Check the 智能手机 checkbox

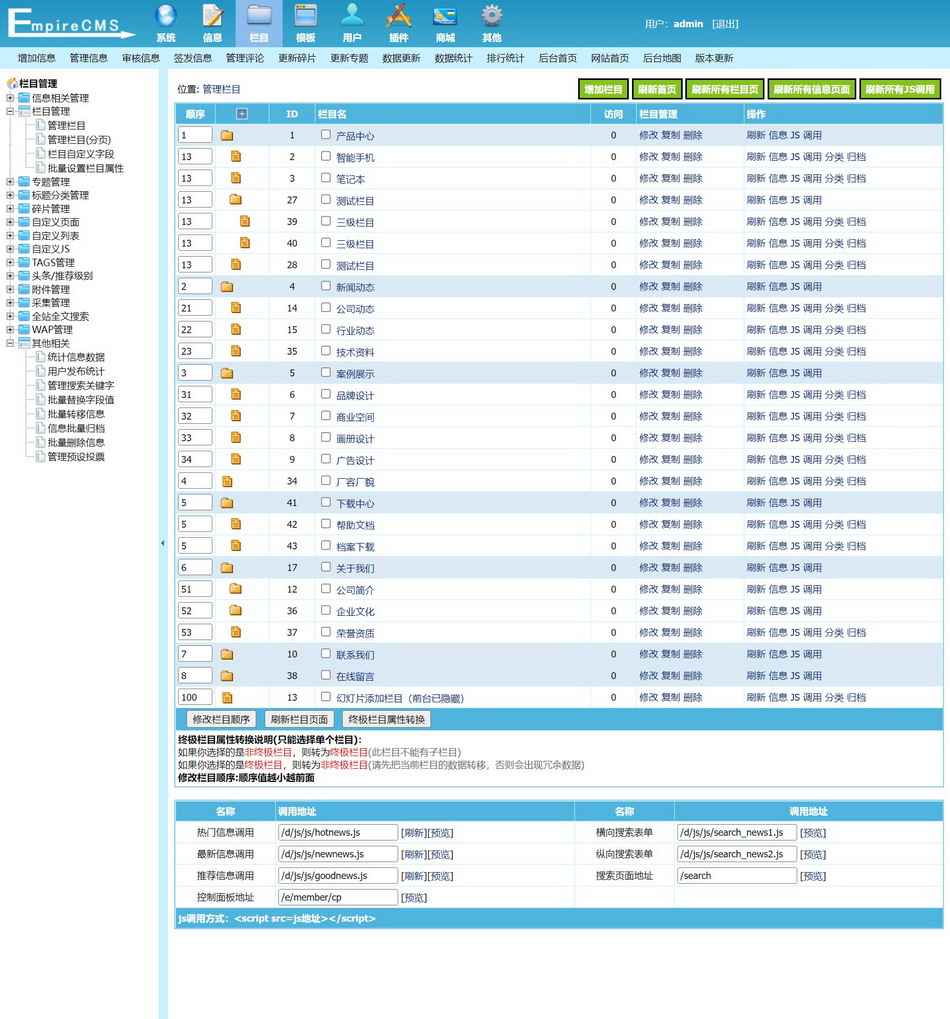click(326, 156)
